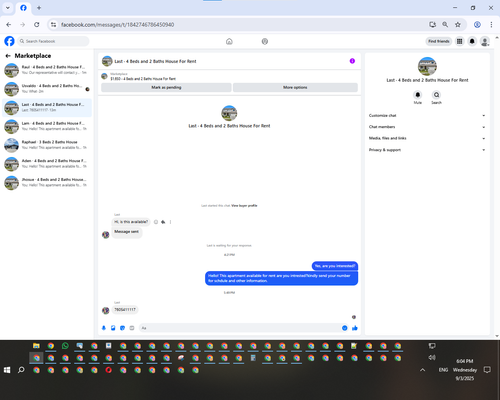Click the More options button

point(295,87)
